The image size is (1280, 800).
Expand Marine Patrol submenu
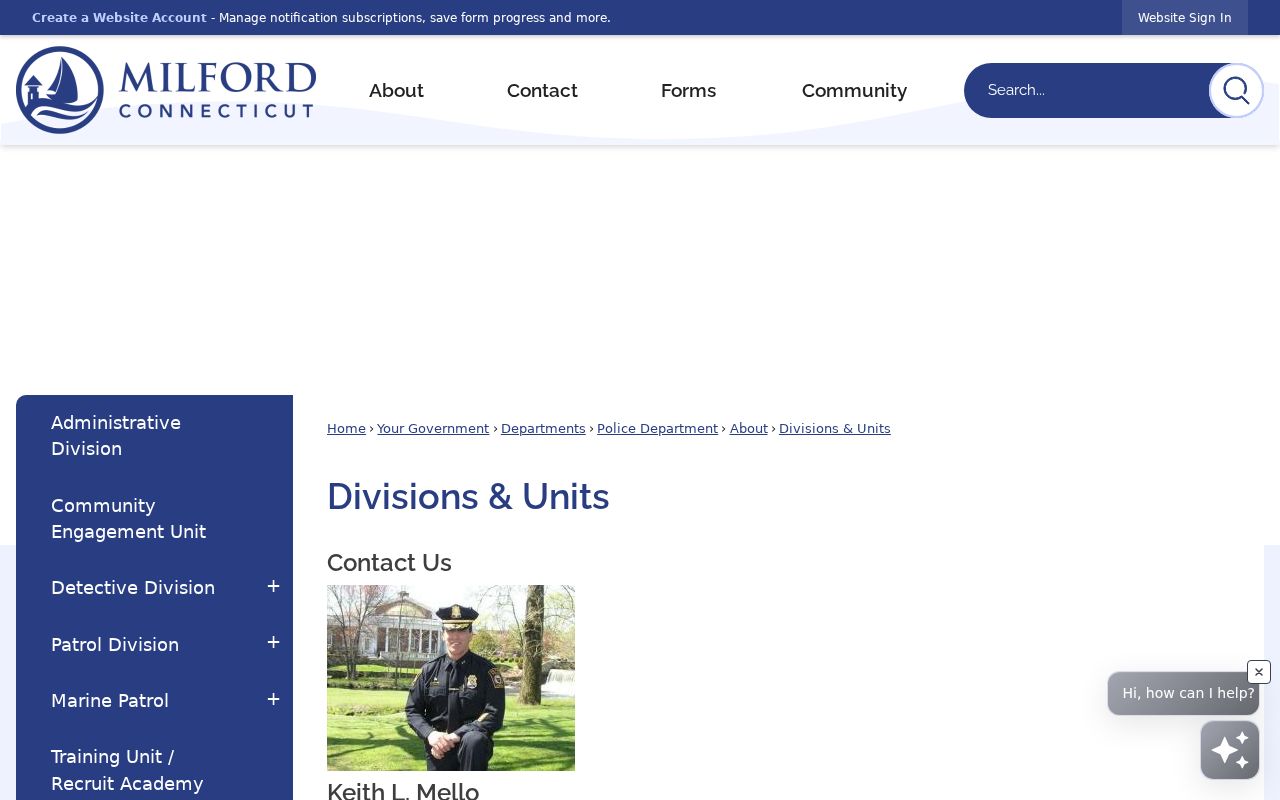[x=273, y=700]
